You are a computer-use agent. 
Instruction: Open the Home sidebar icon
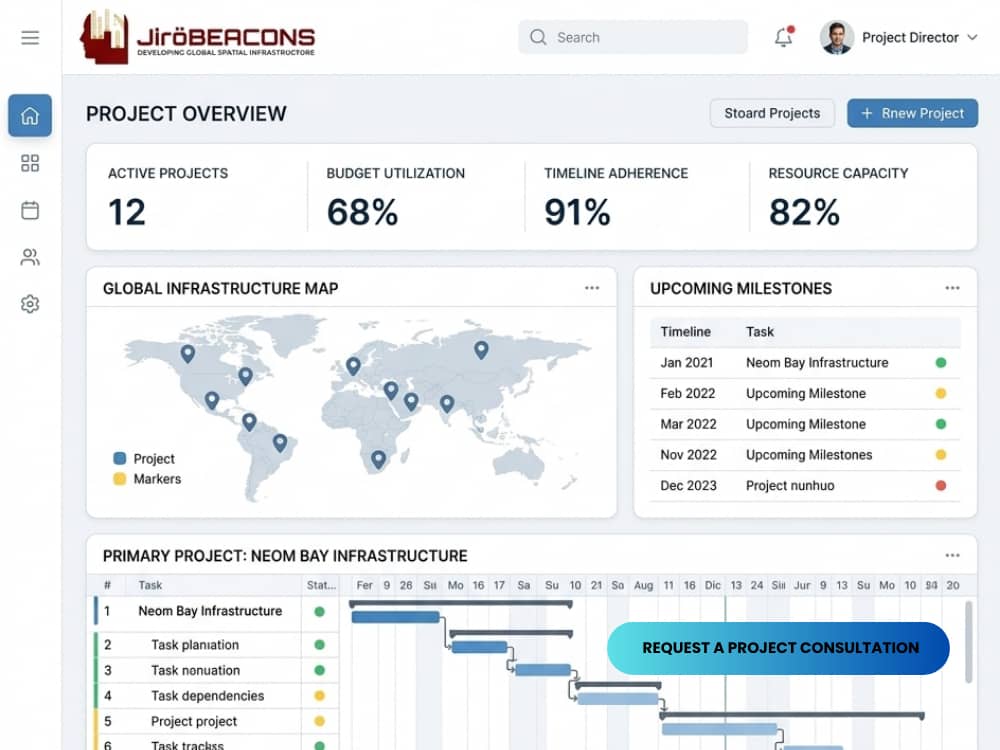pos(30,115)
